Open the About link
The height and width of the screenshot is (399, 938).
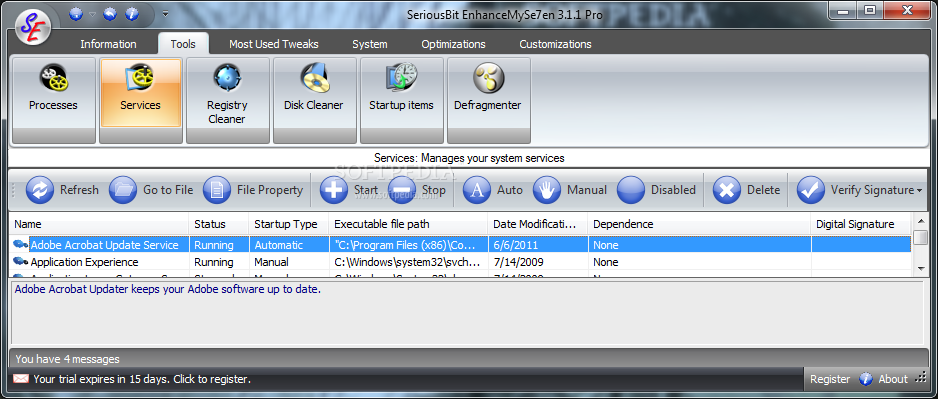coord(893,379)
